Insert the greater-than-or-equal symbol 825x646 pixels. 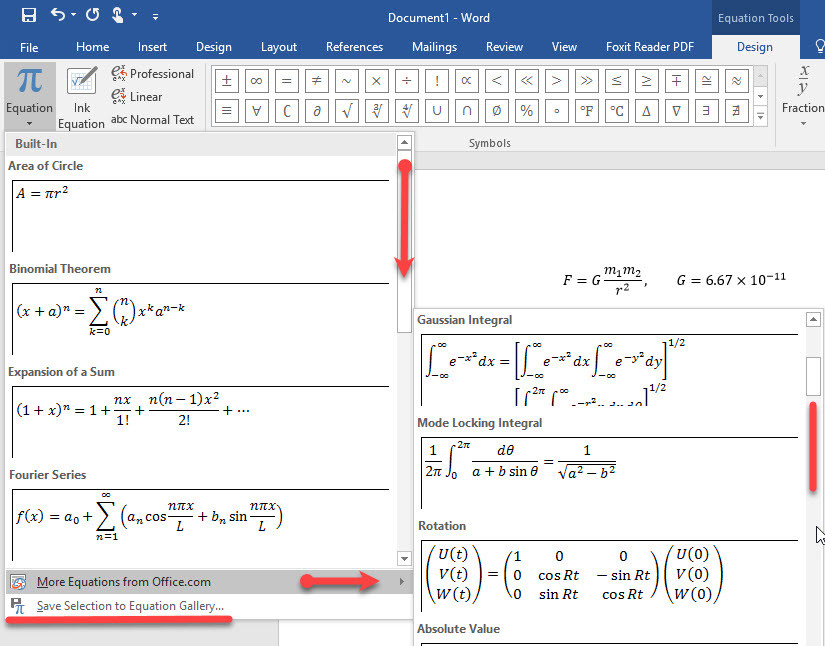646,80
